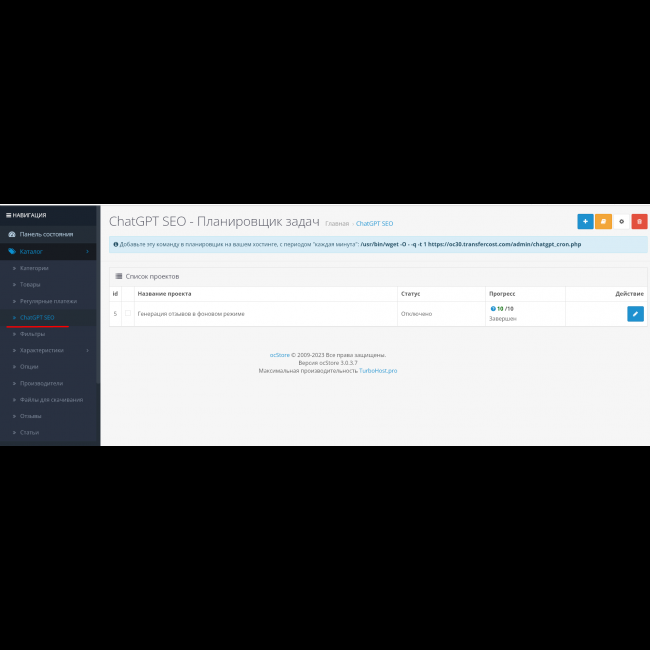
Task: Open Категории from the catalog menu
Action: pyautogui.click(x=34, y=268)
